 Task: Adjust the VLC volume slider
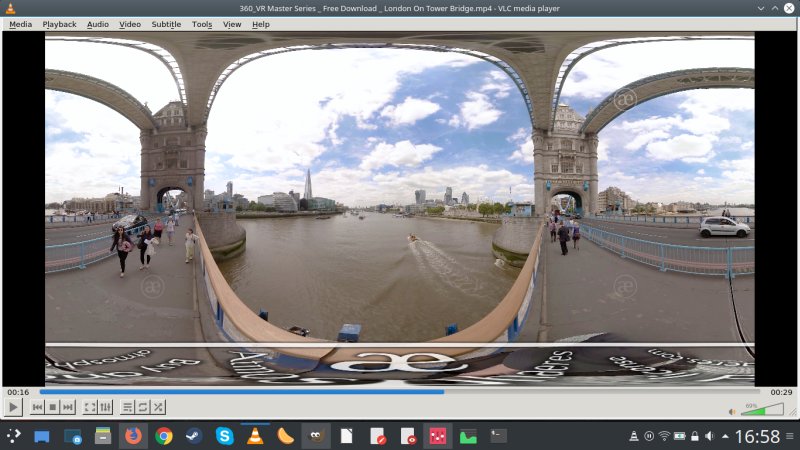[762, 409]
